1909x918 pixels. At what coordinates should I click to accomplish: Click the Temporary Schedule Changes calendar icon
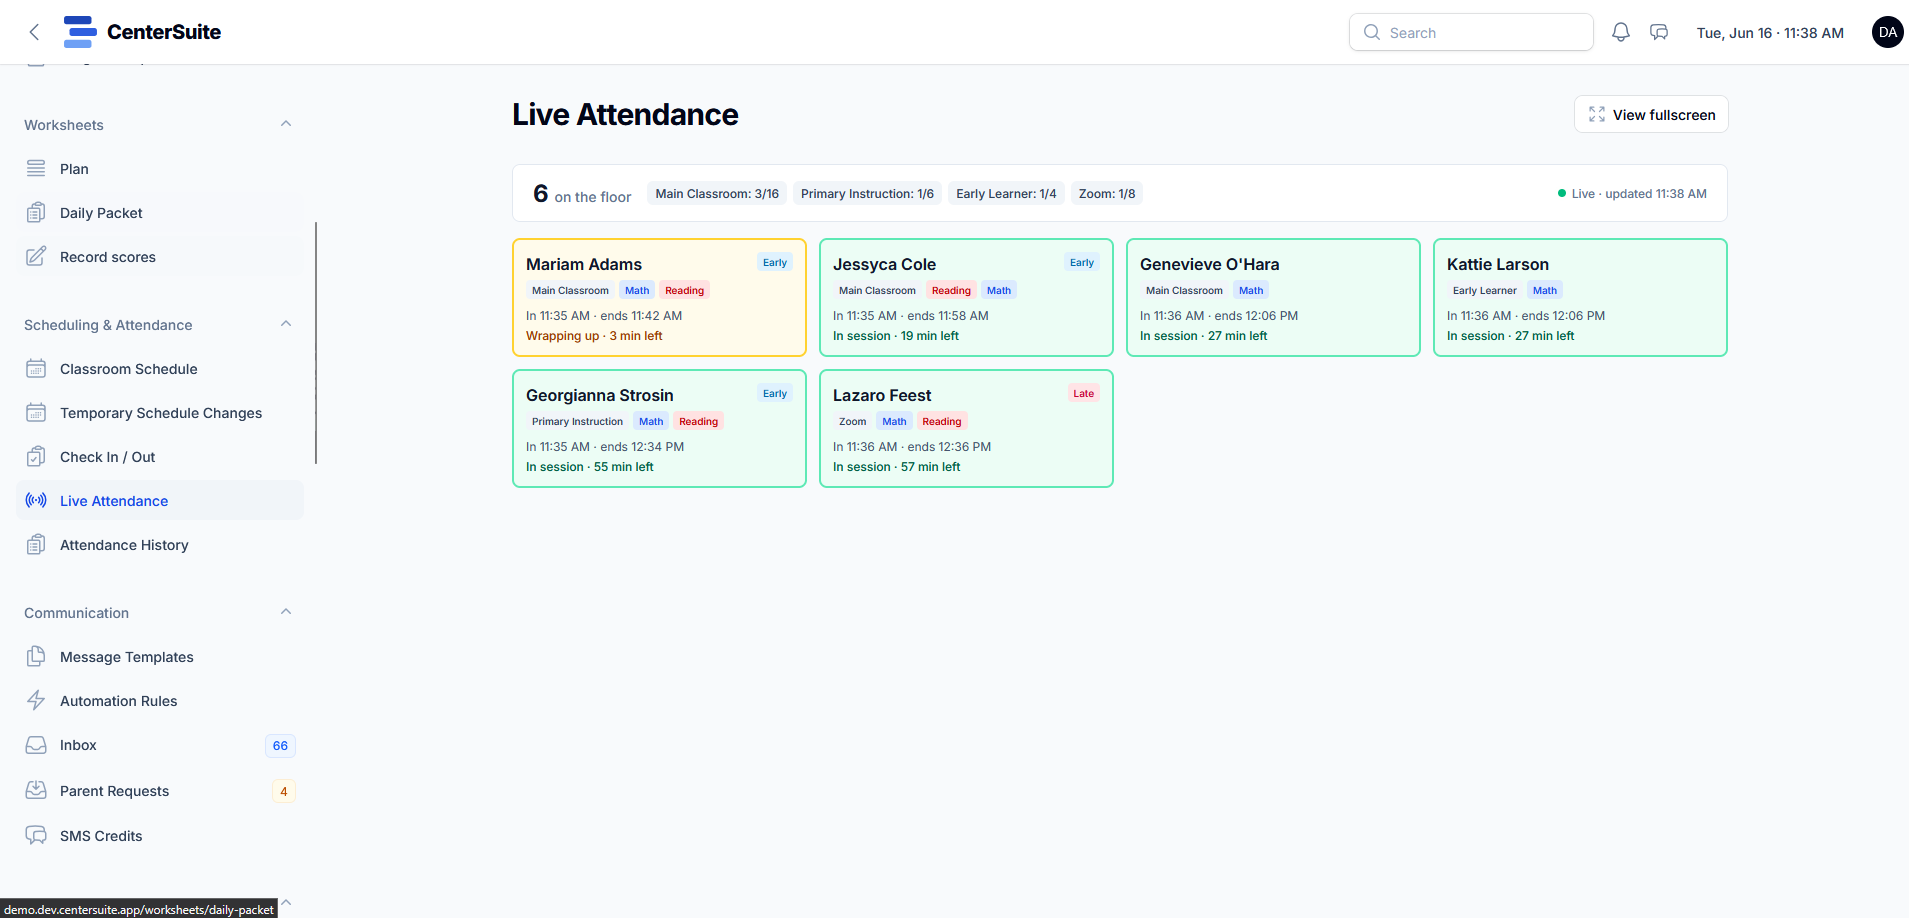36,412
